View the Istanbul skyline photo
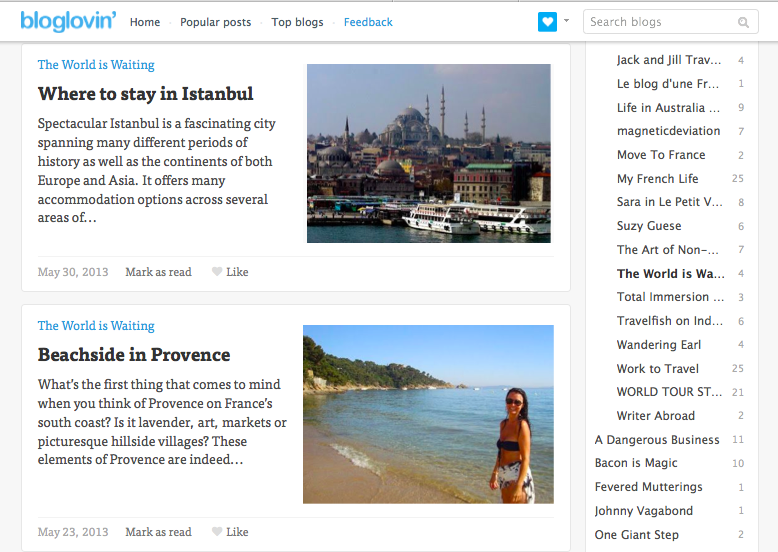The height and width of the screenshot is (552, 778). tap(428, 153)
